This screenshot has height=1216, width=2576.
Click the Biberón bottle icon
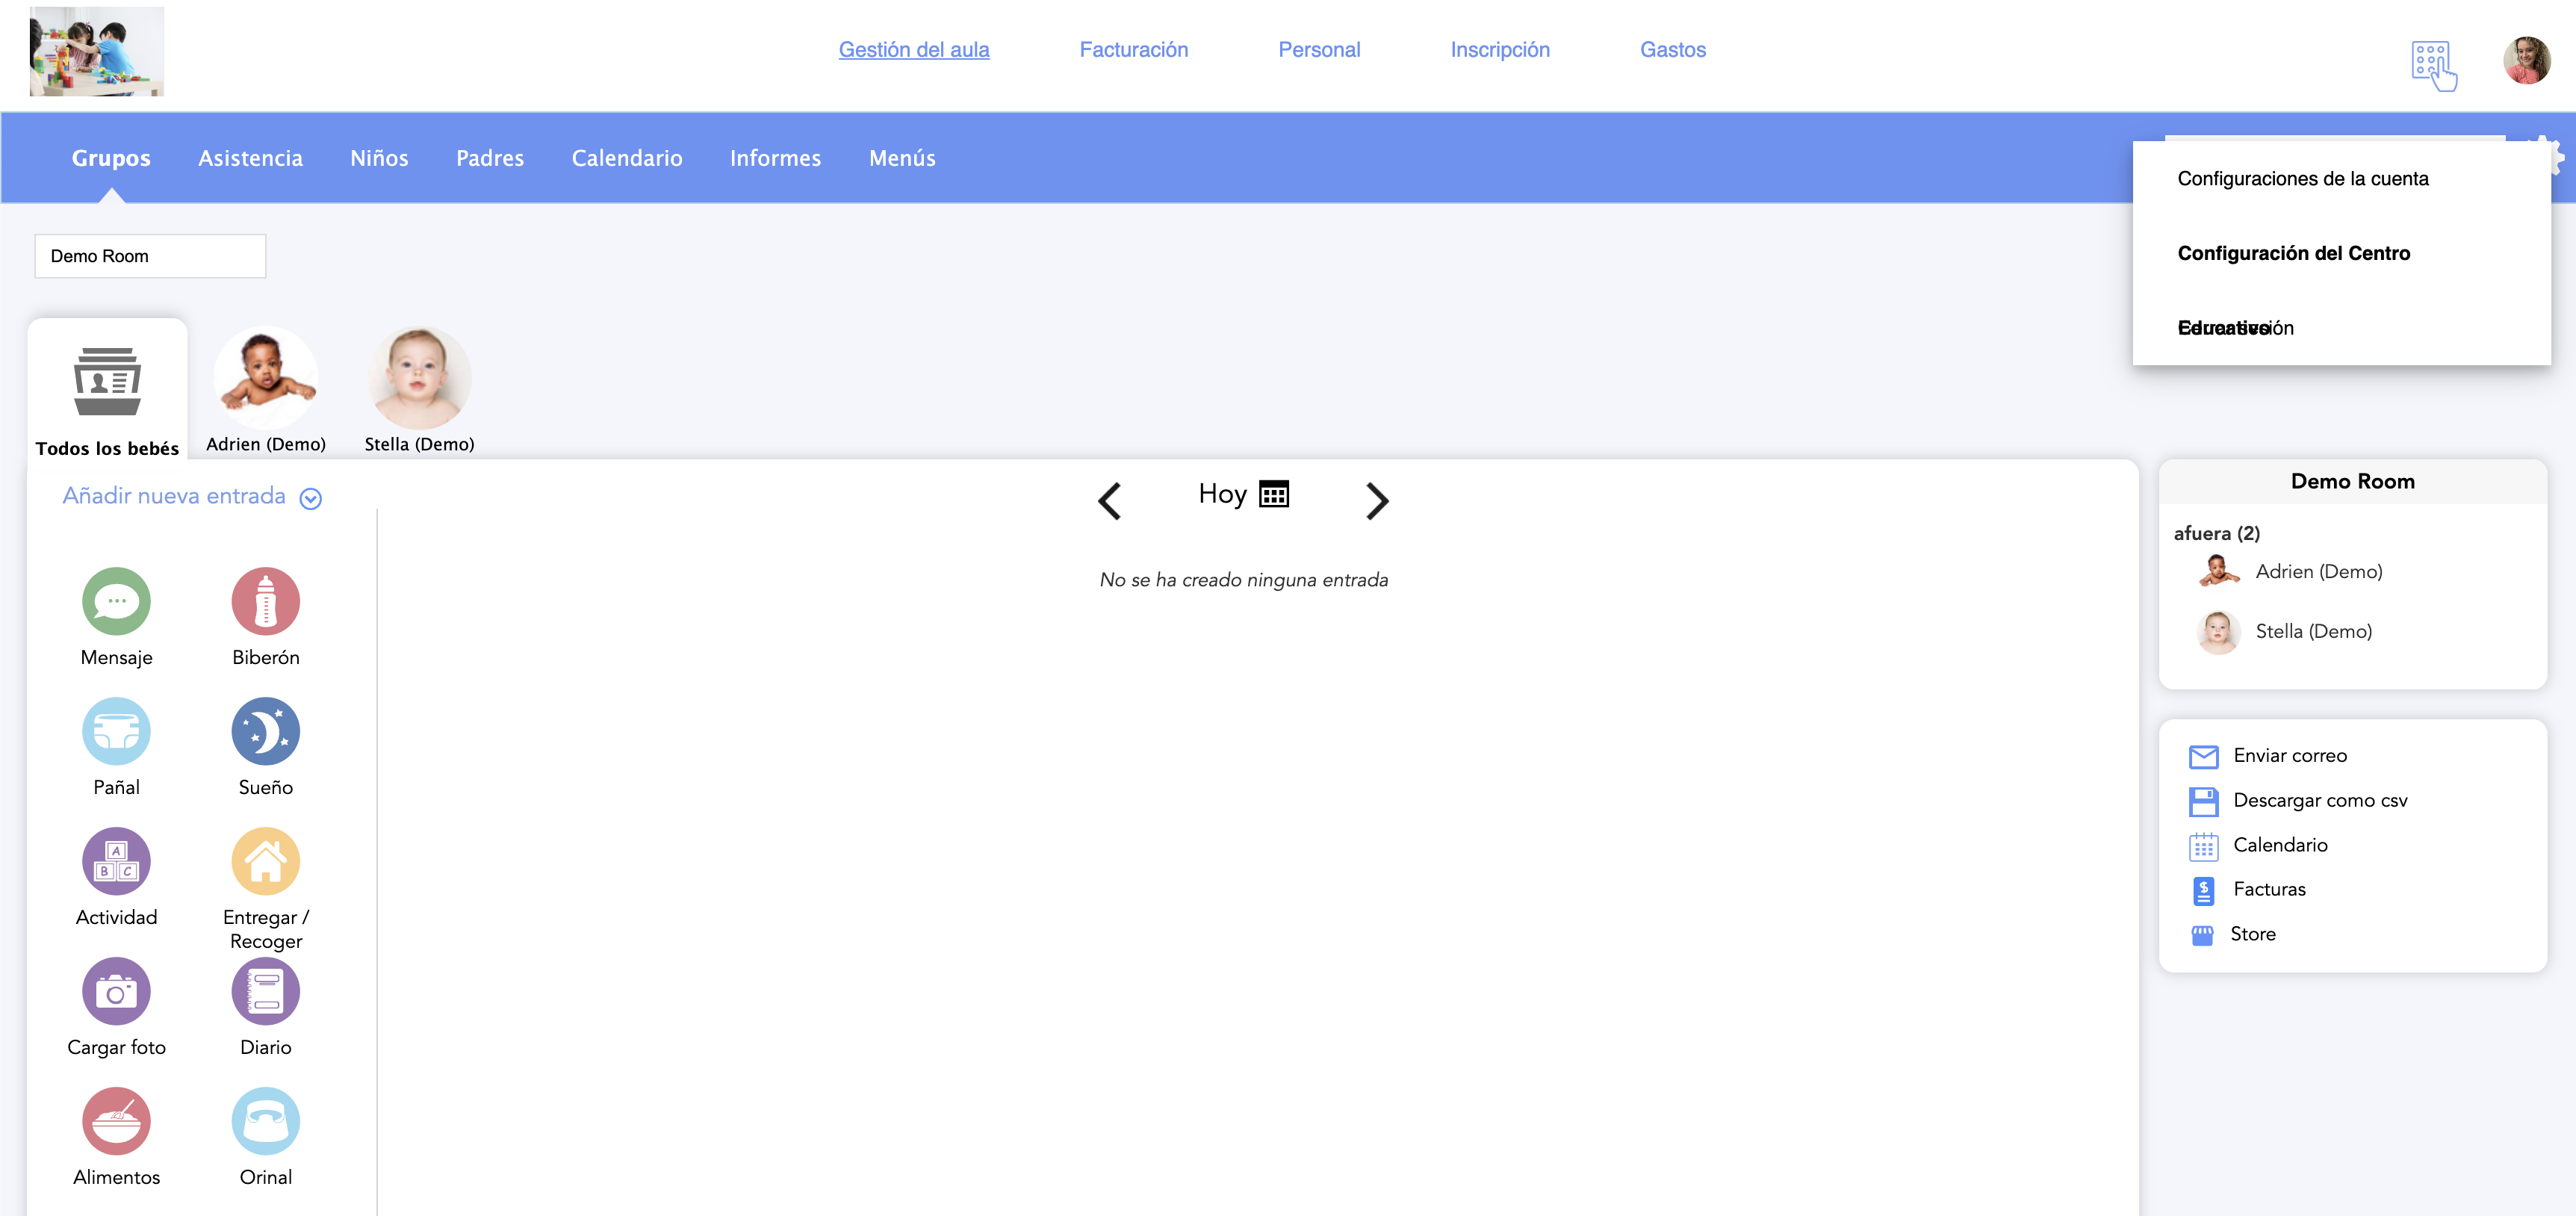[265, 601]
